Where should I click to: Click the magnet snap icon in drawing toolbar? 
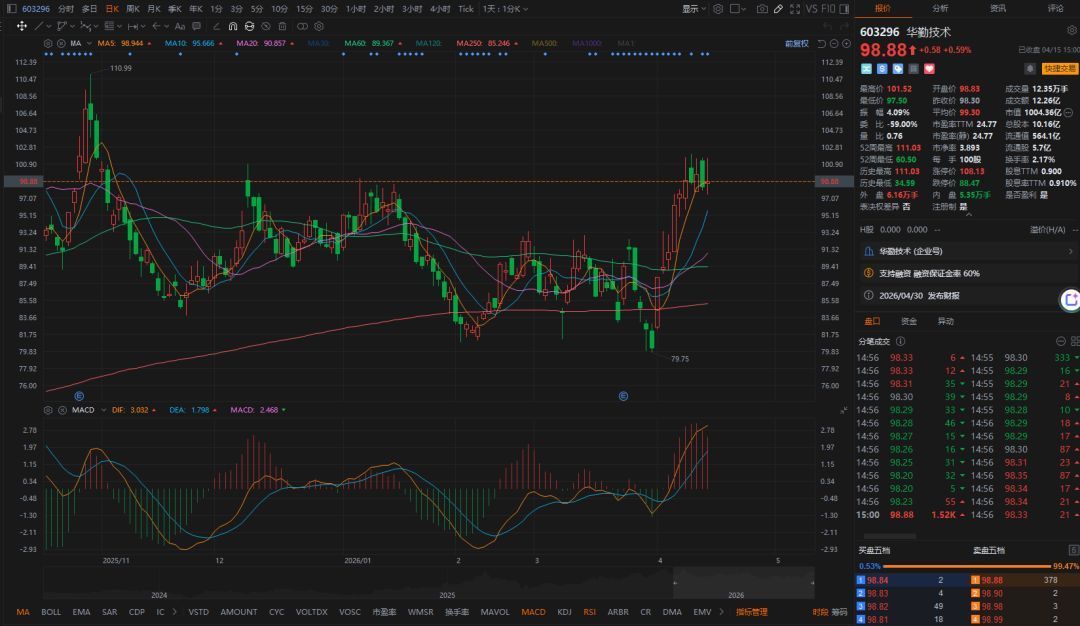point(233,26)
